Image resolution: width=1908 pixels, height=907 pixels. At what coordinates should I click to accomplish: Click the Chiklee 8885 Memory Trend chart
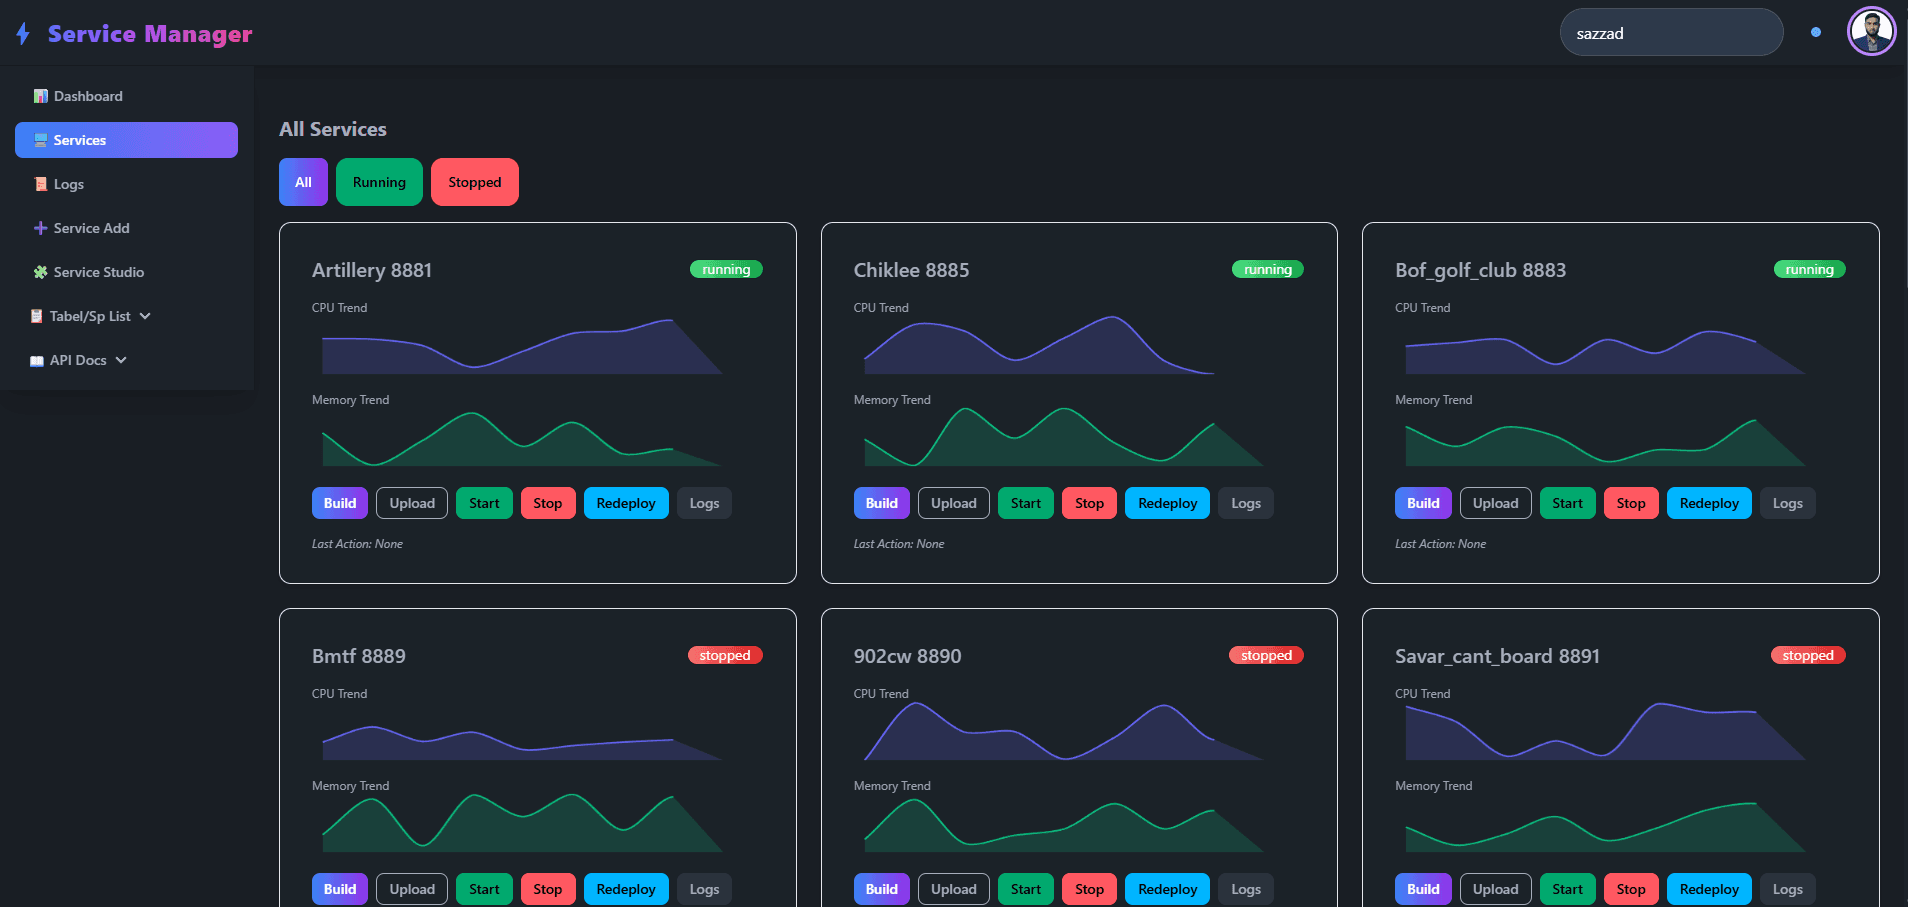click(x=1063, y=437)
